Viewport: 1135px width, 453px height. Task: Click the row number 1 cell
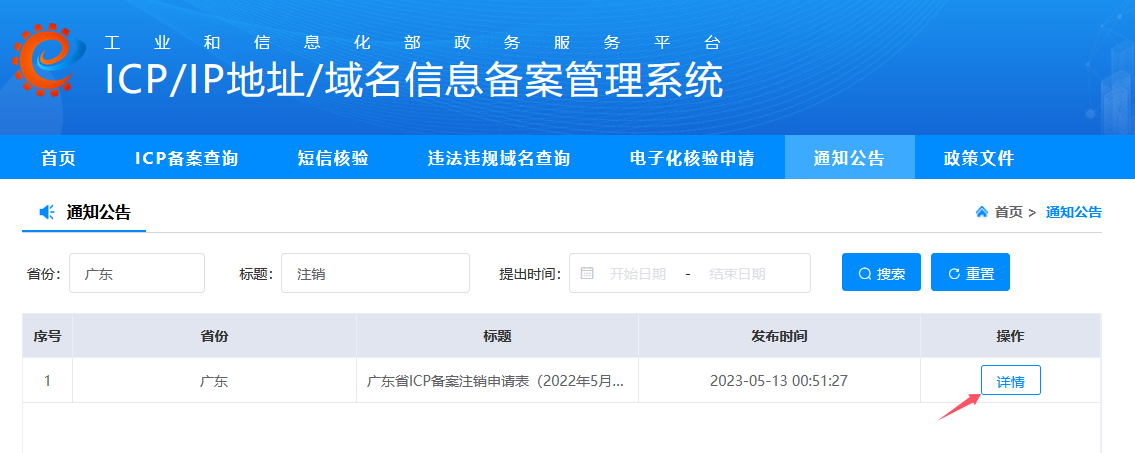[x=47, y=381]
